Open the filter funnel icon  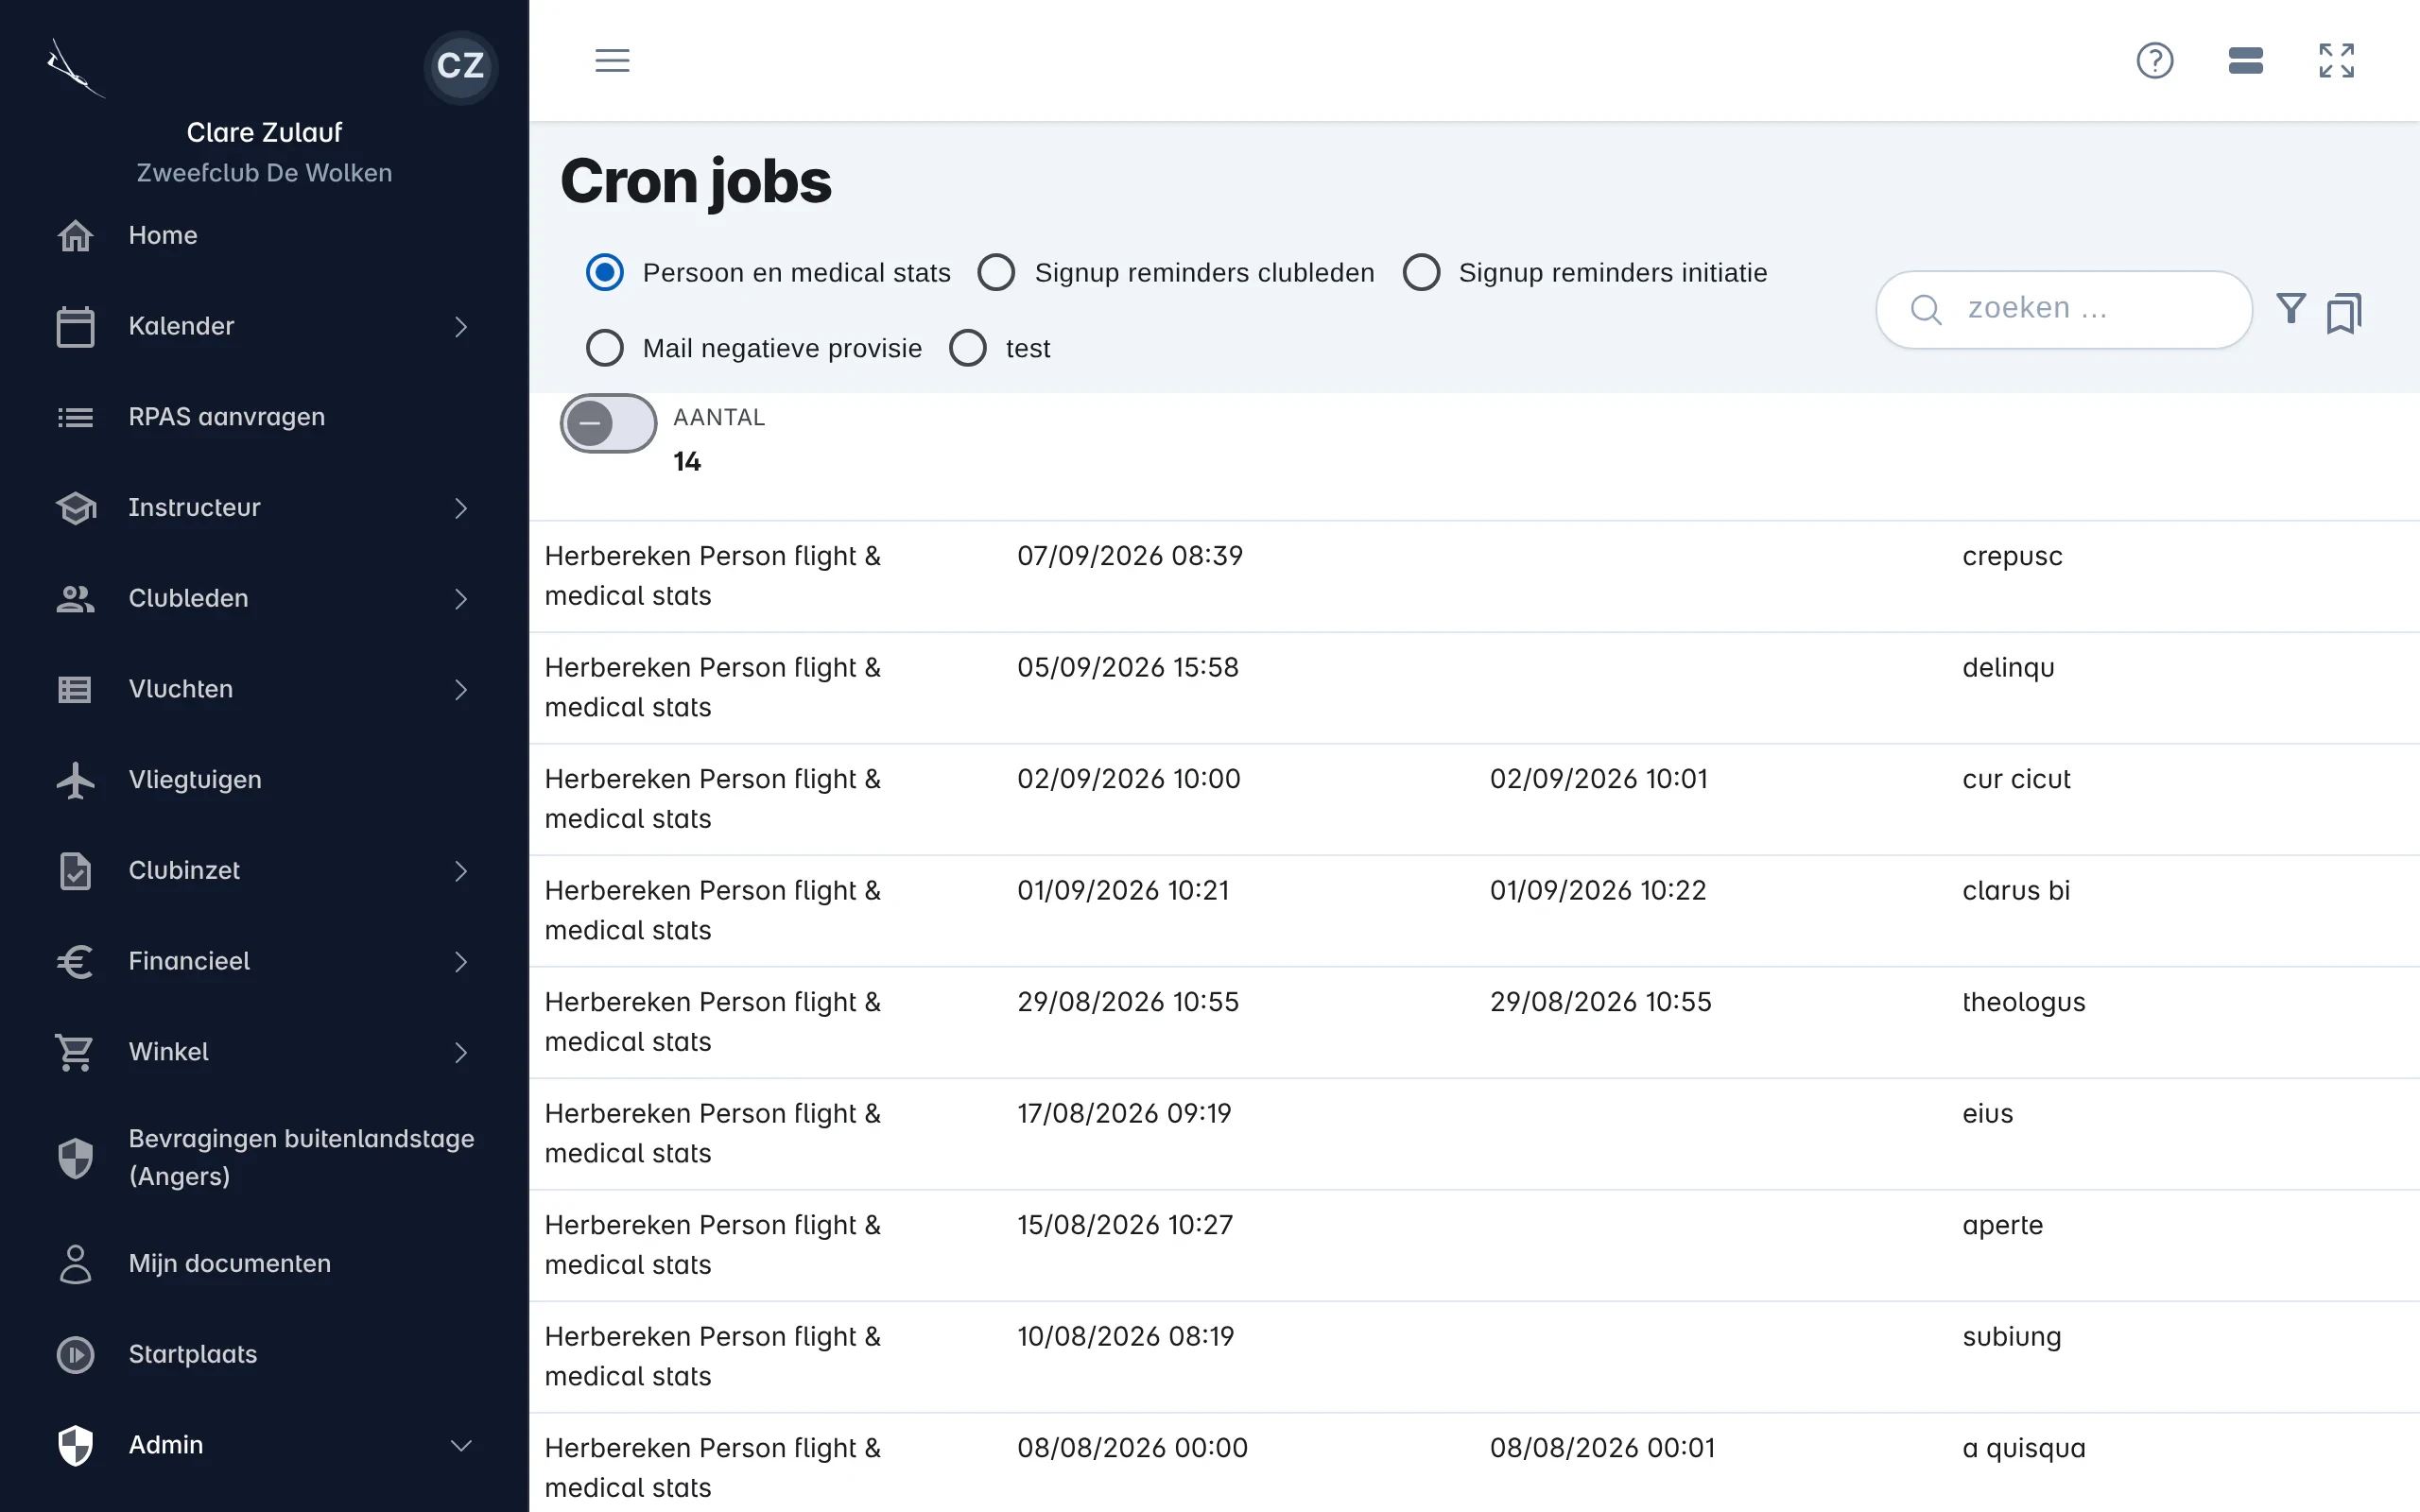(2290, 309)
